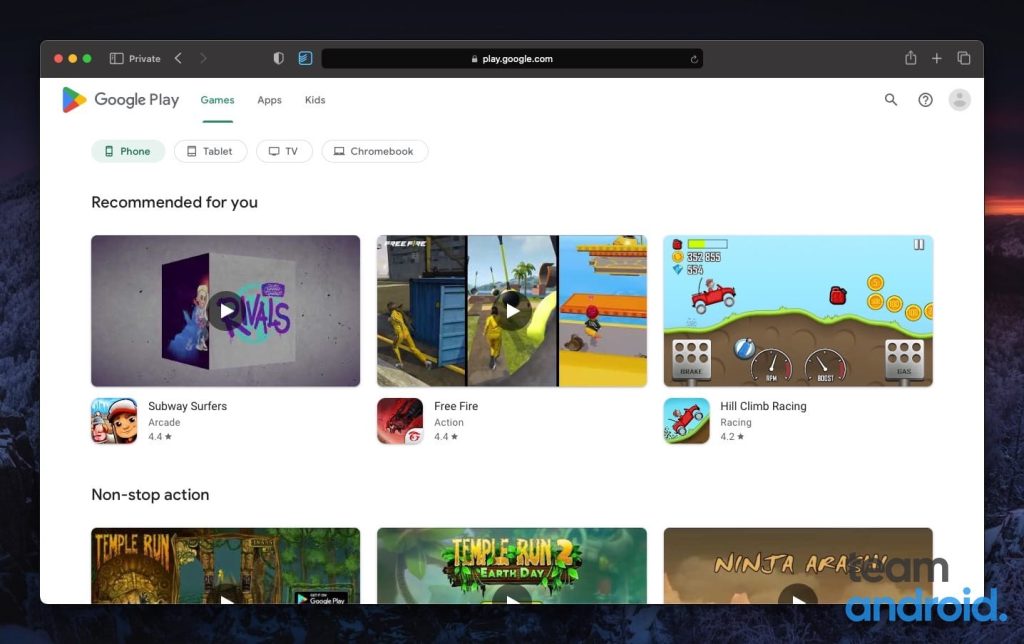Click the privacy shield icon in toolbar

pyautogui.click(x=279, y=59)
